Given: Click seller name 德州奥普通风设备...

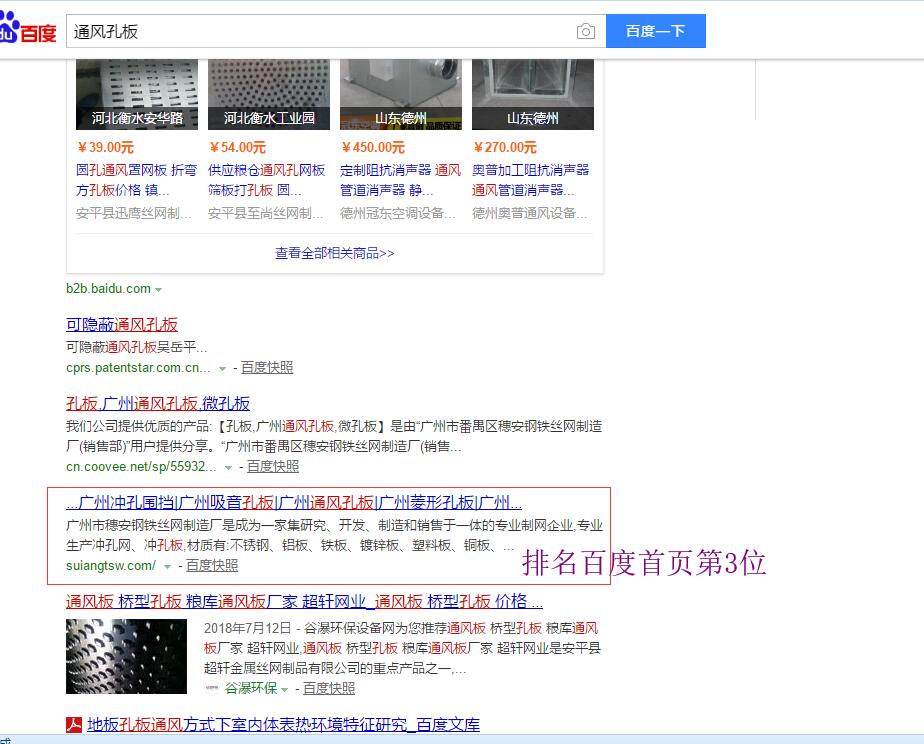Looking at the screenshot, I should (530, 213).
